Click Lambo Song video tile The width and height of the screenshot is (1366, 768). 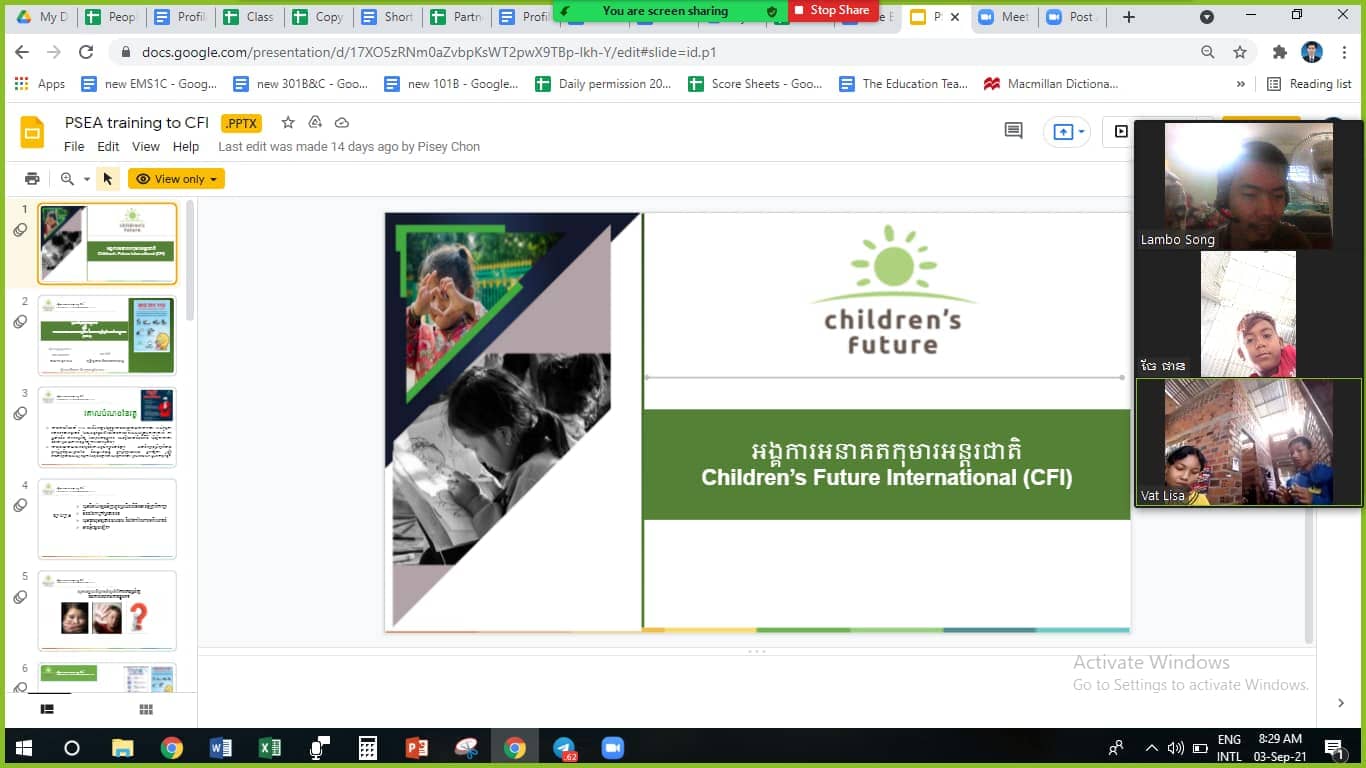1249,185
